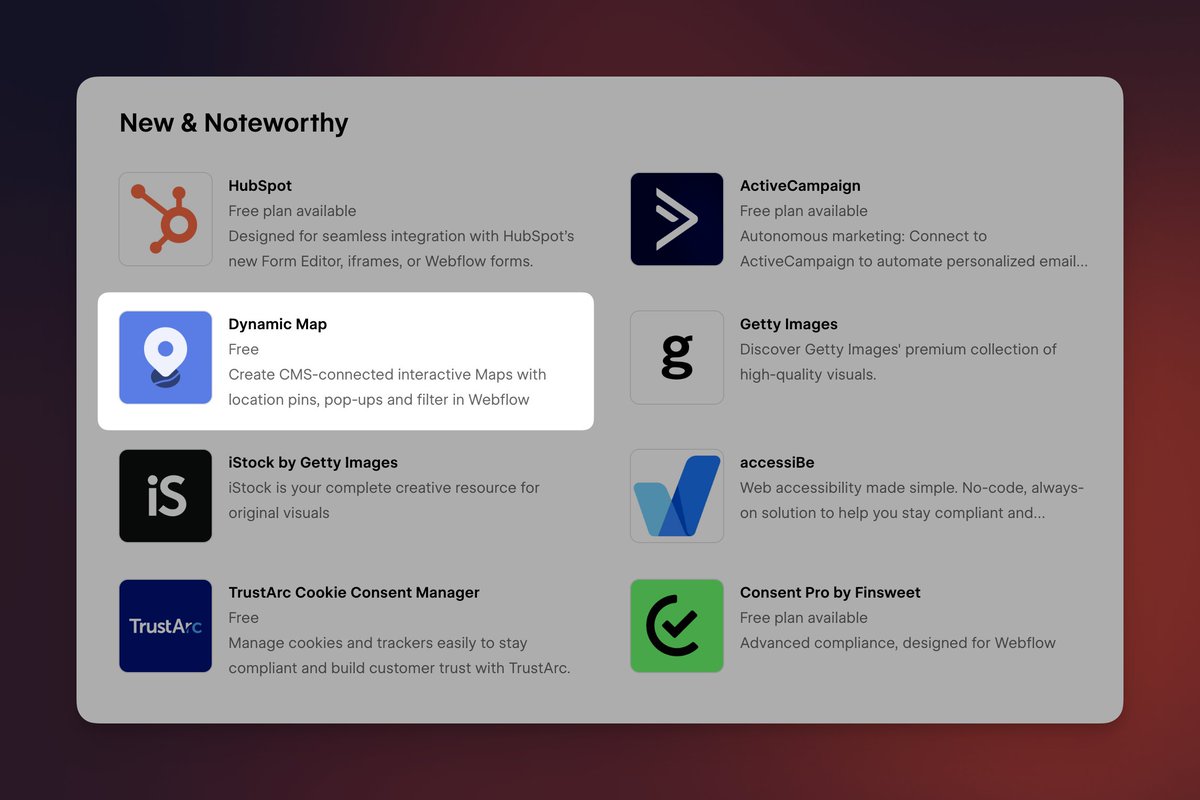1200x800 pixels.
Task: Select the ActiveCampaign arrow icon
Action: coord(677,218)
